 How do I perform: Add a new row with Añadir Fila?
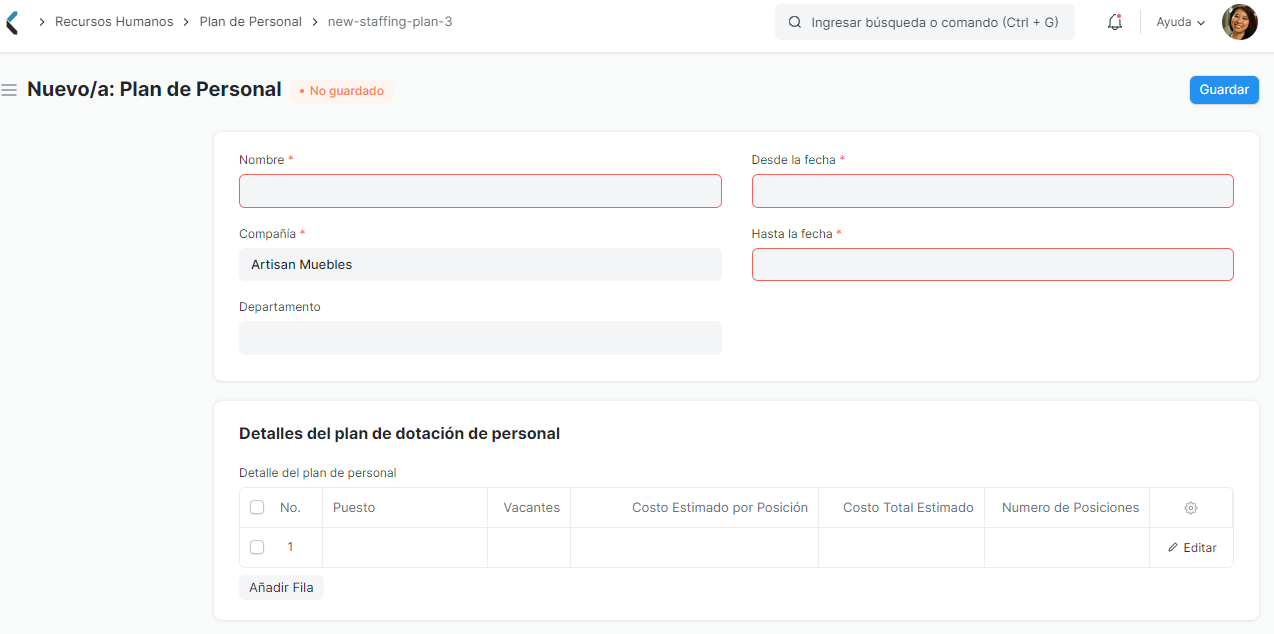tap(281, 587)
